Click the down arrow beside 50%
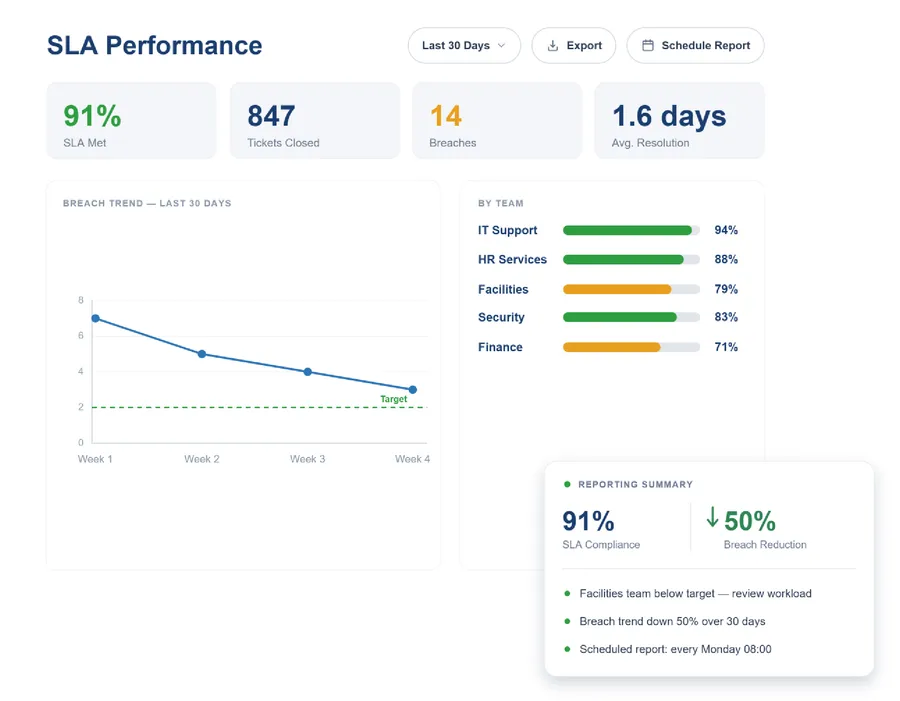Image resolution: width=900 pixels, height=701 pixels. (712, 517)
